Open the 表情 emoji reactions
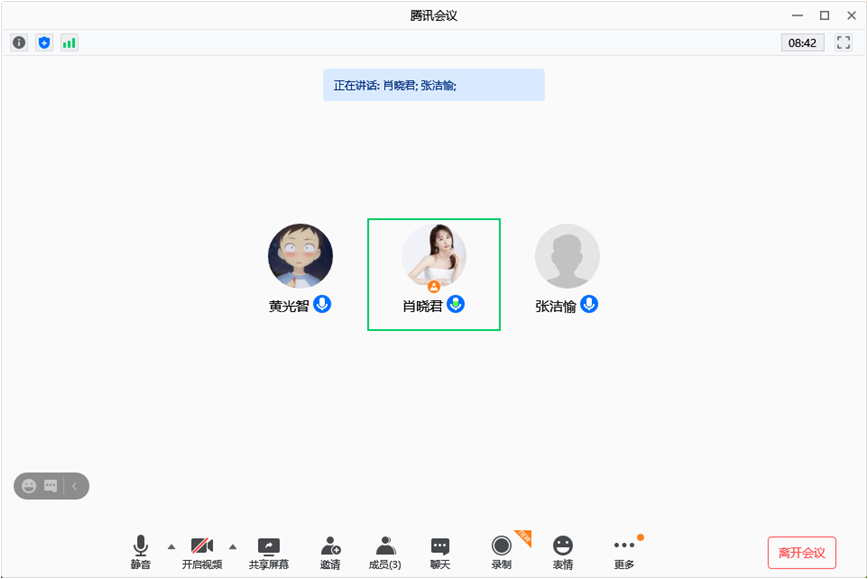This screenshot has height=579, width=868. [563, 552]
